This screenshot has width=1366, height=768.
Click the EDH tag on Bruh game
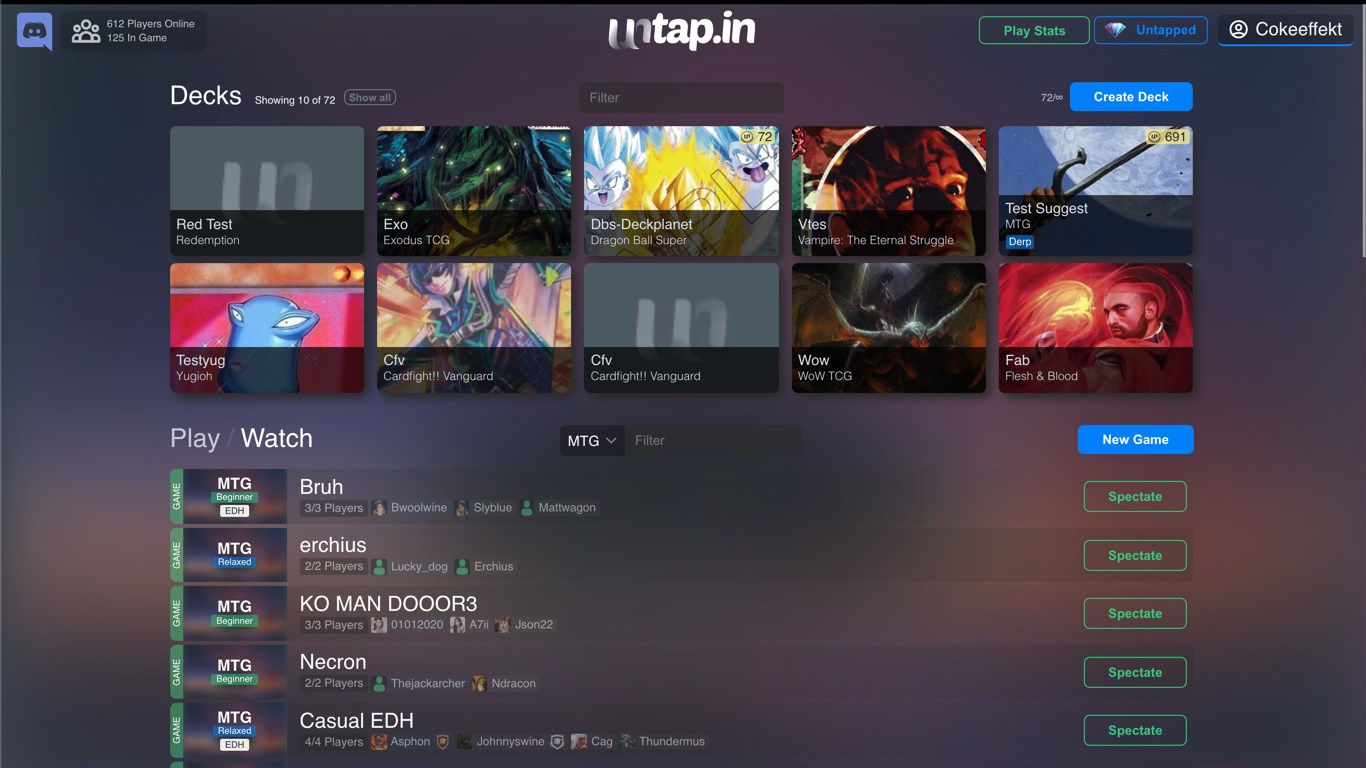235,511
